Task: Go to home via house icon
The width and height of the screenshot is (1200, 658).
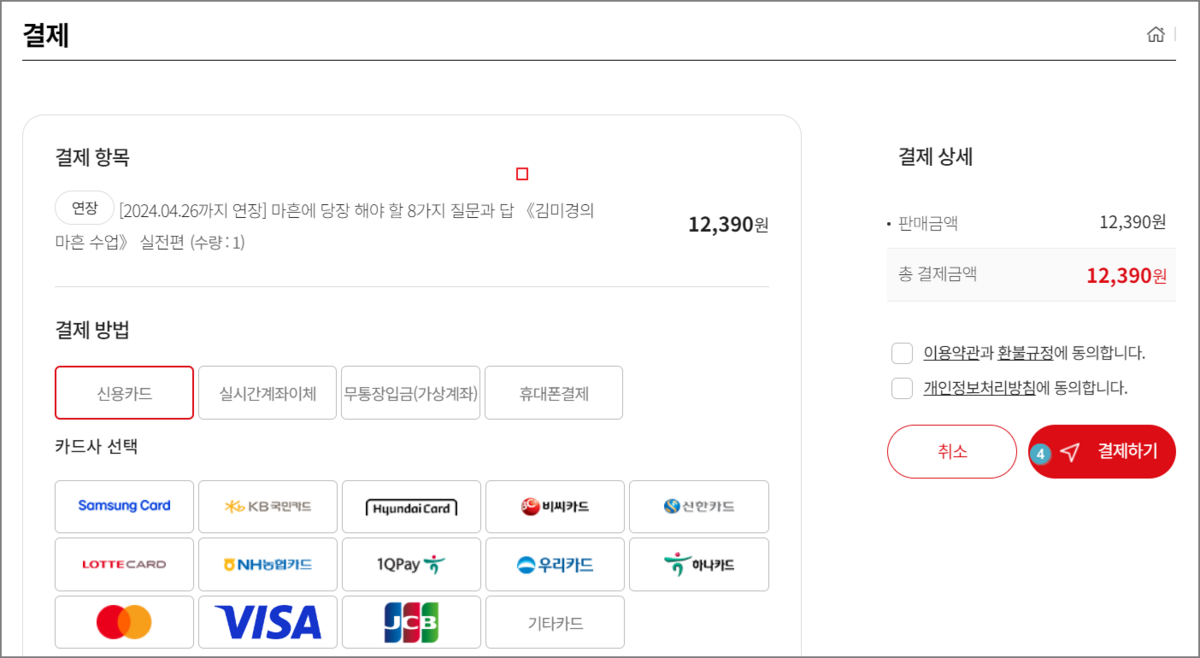Action: [1155, 35]
